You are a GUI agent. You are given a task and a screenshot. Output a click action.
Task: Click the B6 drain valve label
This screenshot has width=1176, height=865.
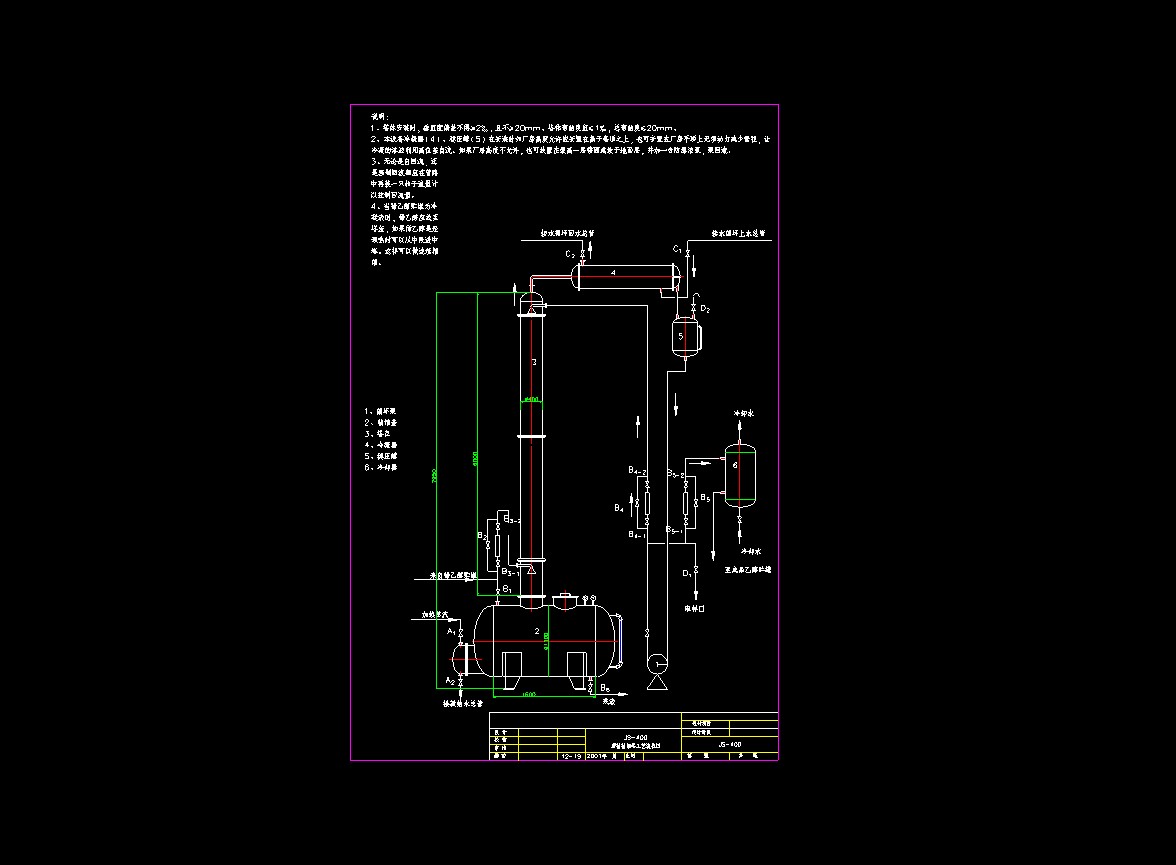coord(604,688)
